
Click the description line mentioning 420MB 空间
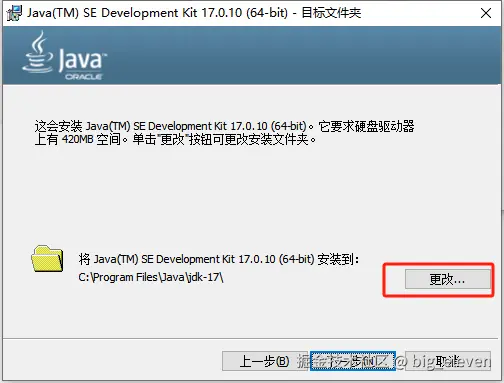pyautogui.click(x=175, y=139)
